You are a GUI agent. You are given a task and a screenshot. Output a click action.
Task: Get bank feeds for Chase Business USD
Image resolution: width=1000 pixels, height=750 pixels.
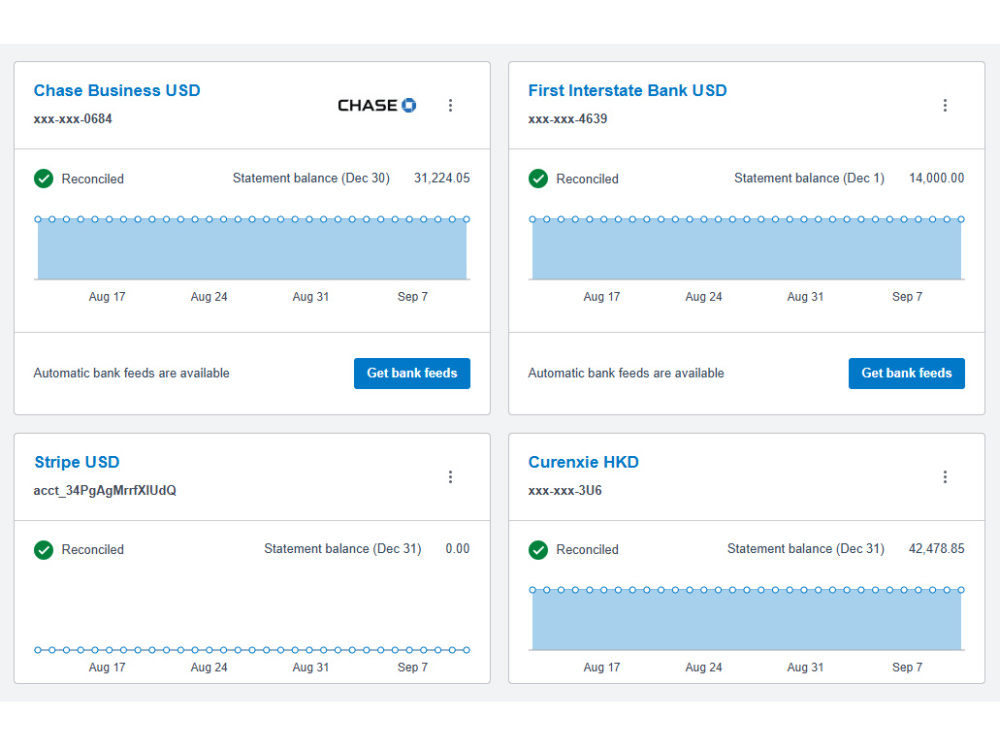click(x=412, y=373)
